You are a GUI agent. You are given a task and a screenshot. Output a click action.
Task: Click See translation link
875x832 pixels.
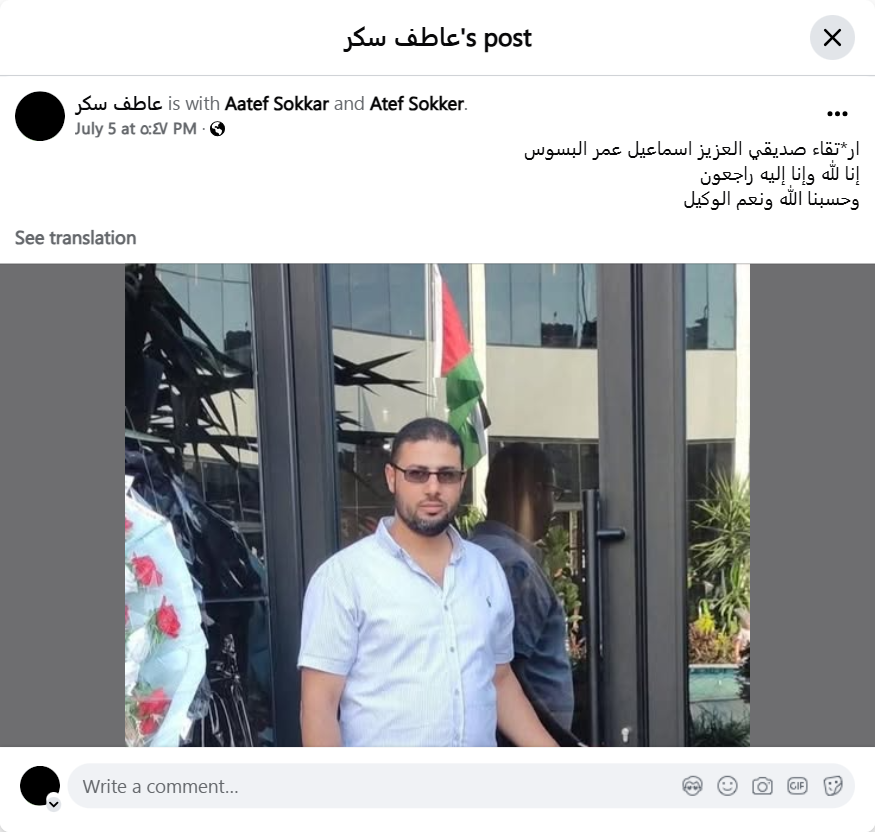point(75,238)
